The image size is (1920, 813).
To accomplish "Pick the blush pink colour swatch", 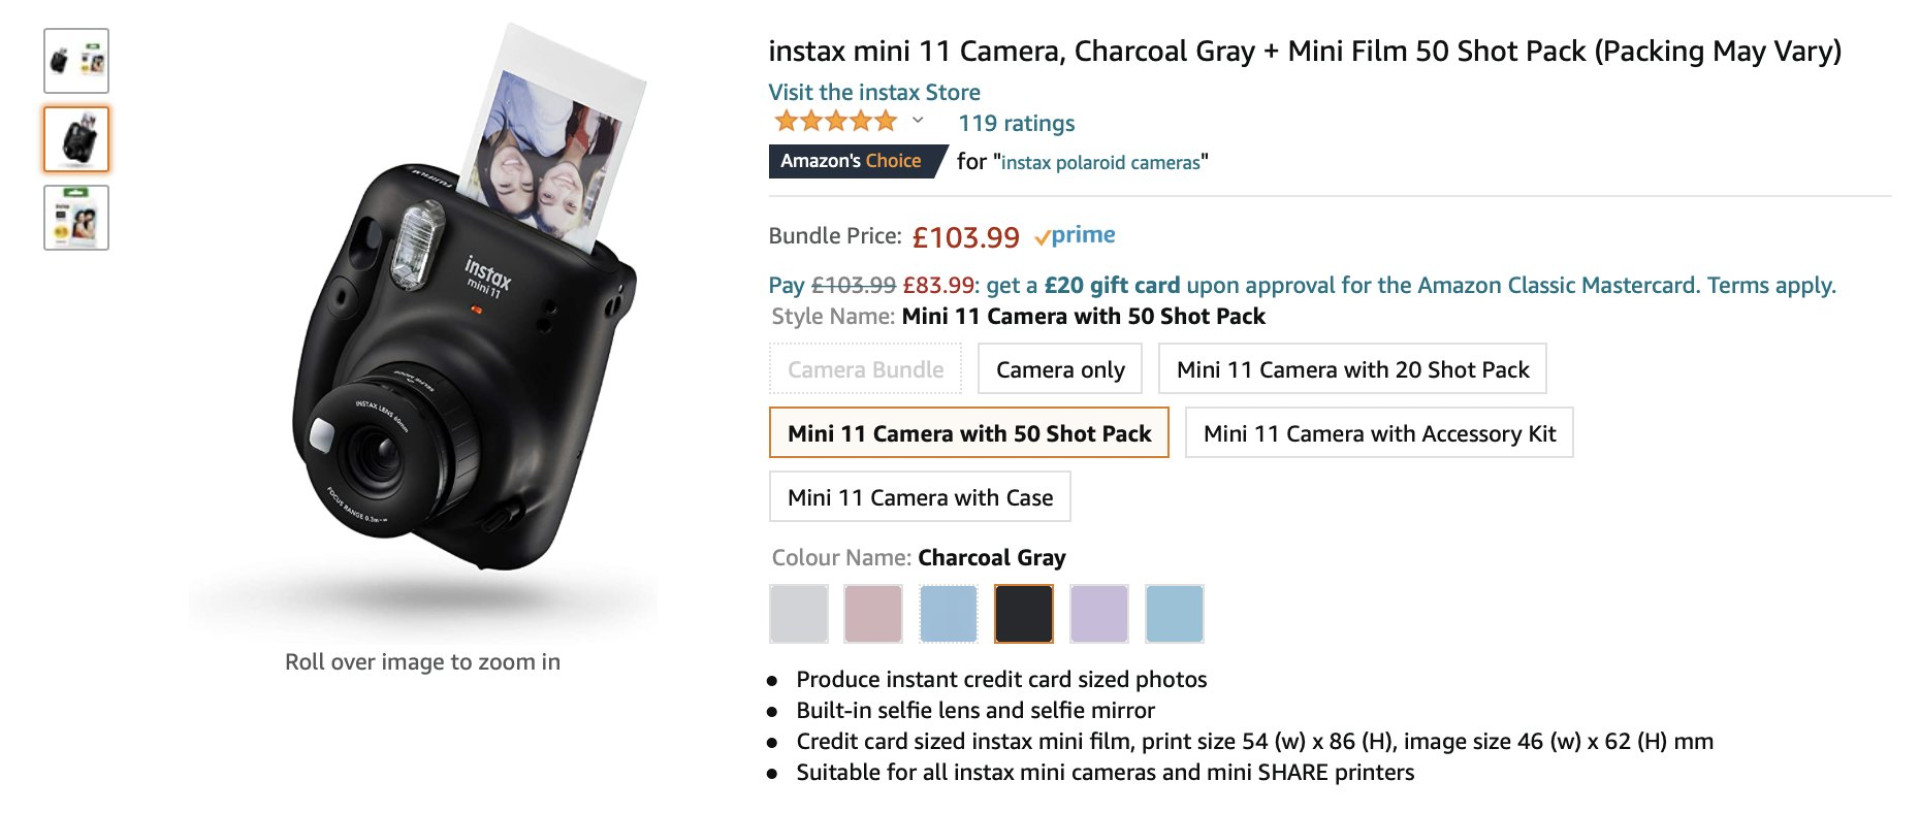I will click(873, 614).
